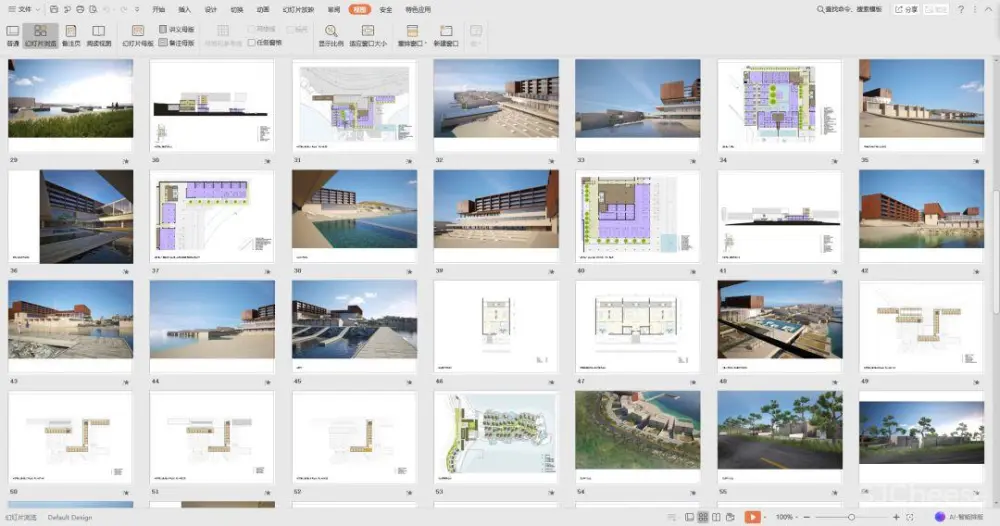Click the New Window icon
This screenshot has height=526, width=1000.
pyautogui.click(x=446, y=35)
